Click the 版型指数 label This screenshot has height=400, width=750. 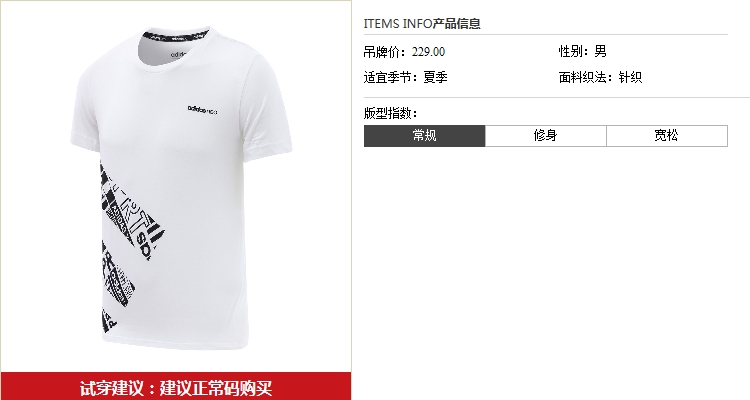pyautogui.click(x=390, y=113)
